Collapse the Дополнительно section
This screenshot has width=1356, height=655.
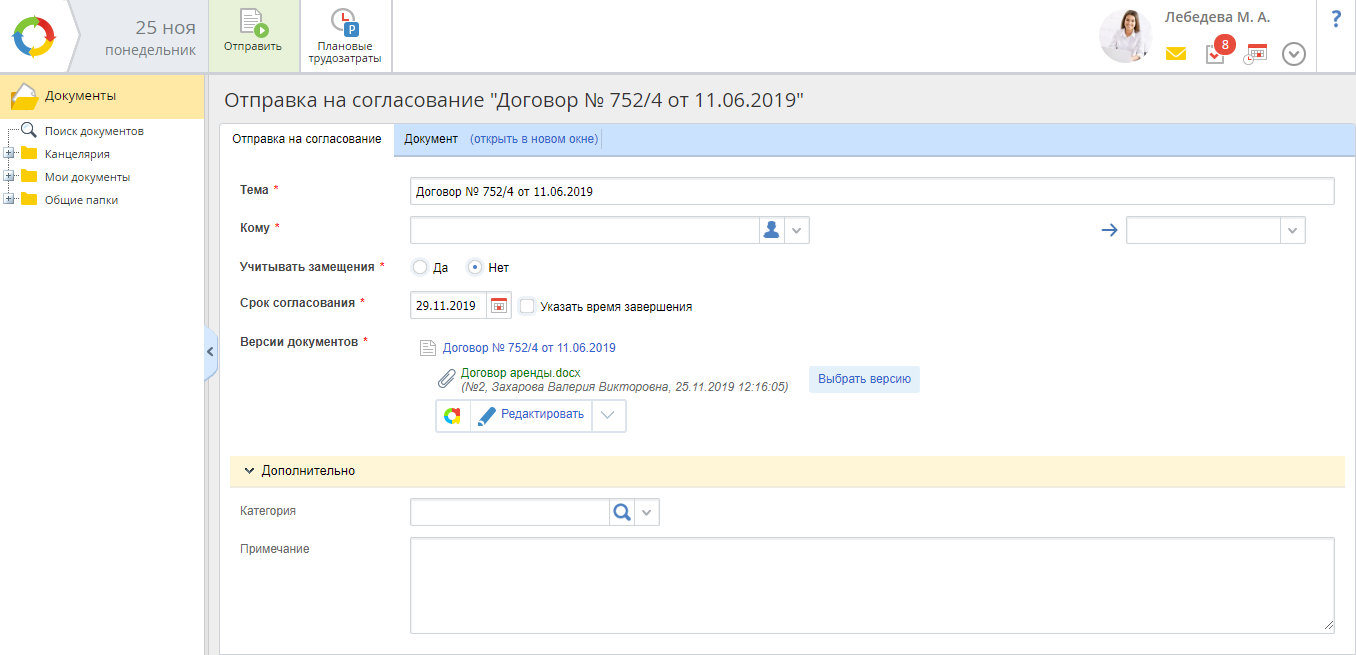[250, 470]
